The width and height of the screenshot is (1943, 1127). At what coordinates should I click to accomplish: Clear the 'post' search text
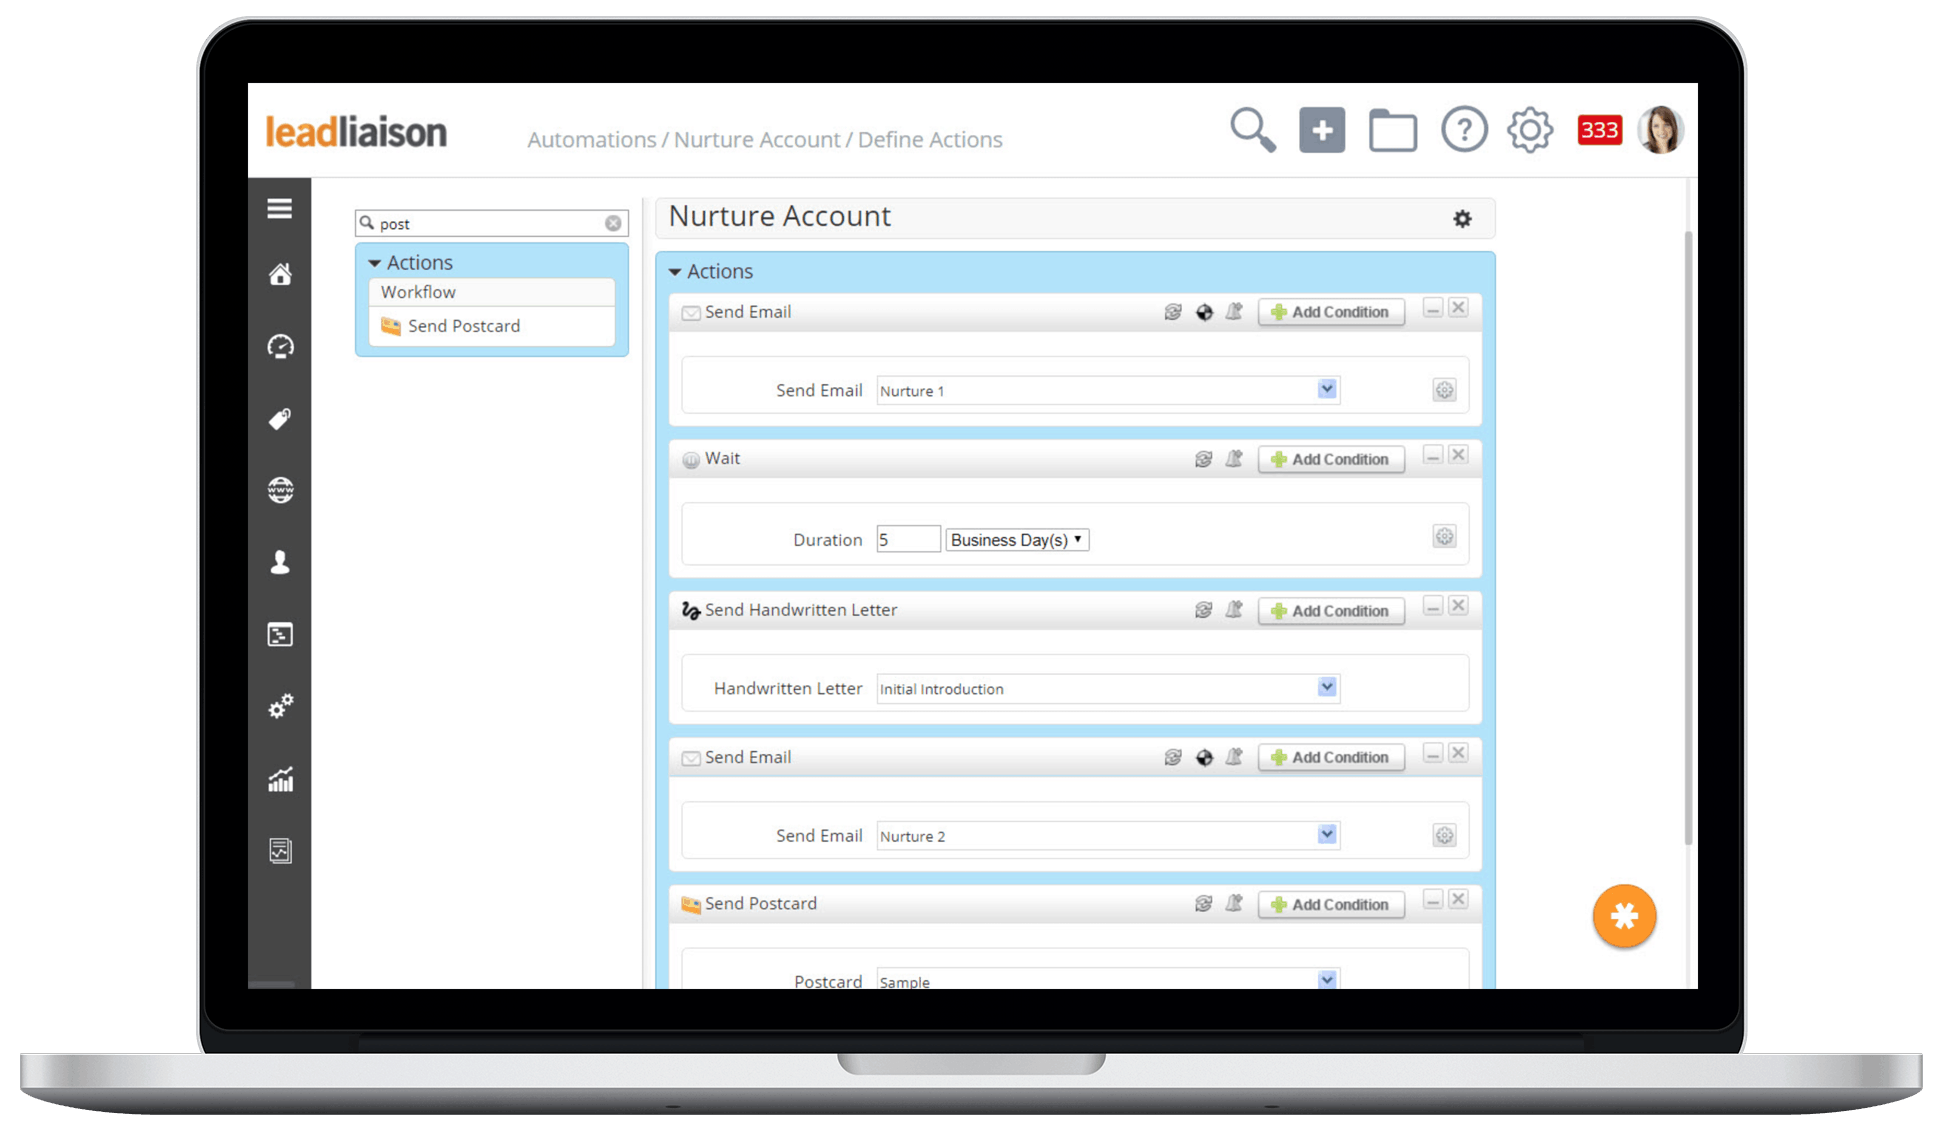click(613, 223)
